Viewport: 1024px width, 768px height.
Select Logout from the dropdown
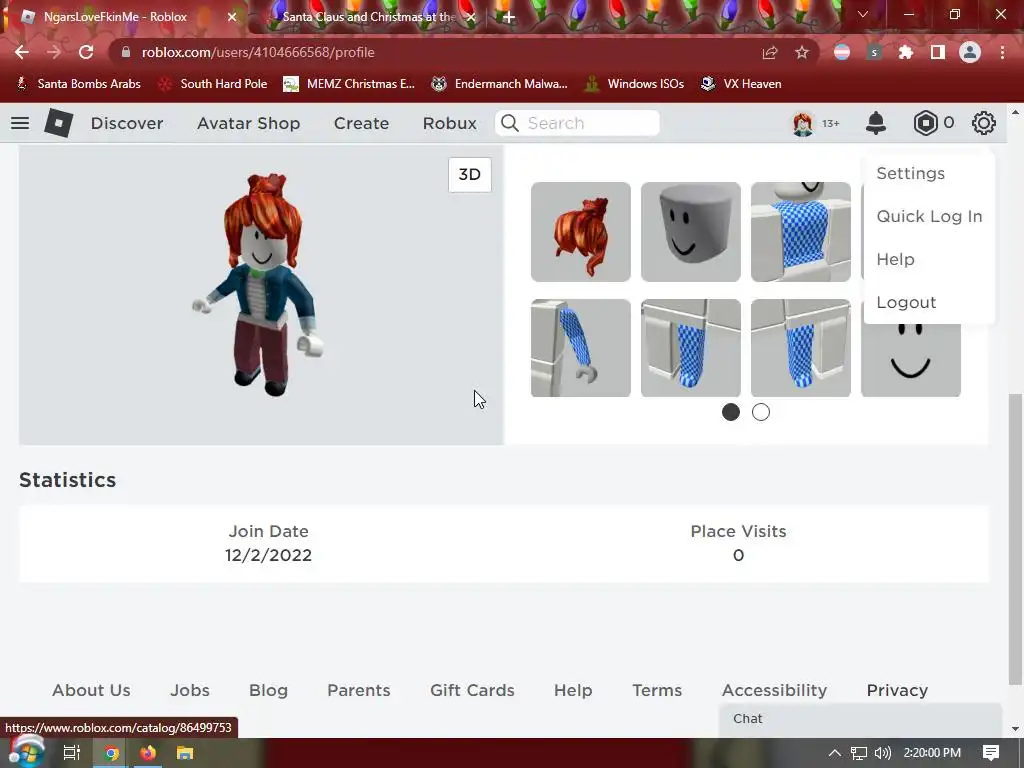click(x=906, y=302)
